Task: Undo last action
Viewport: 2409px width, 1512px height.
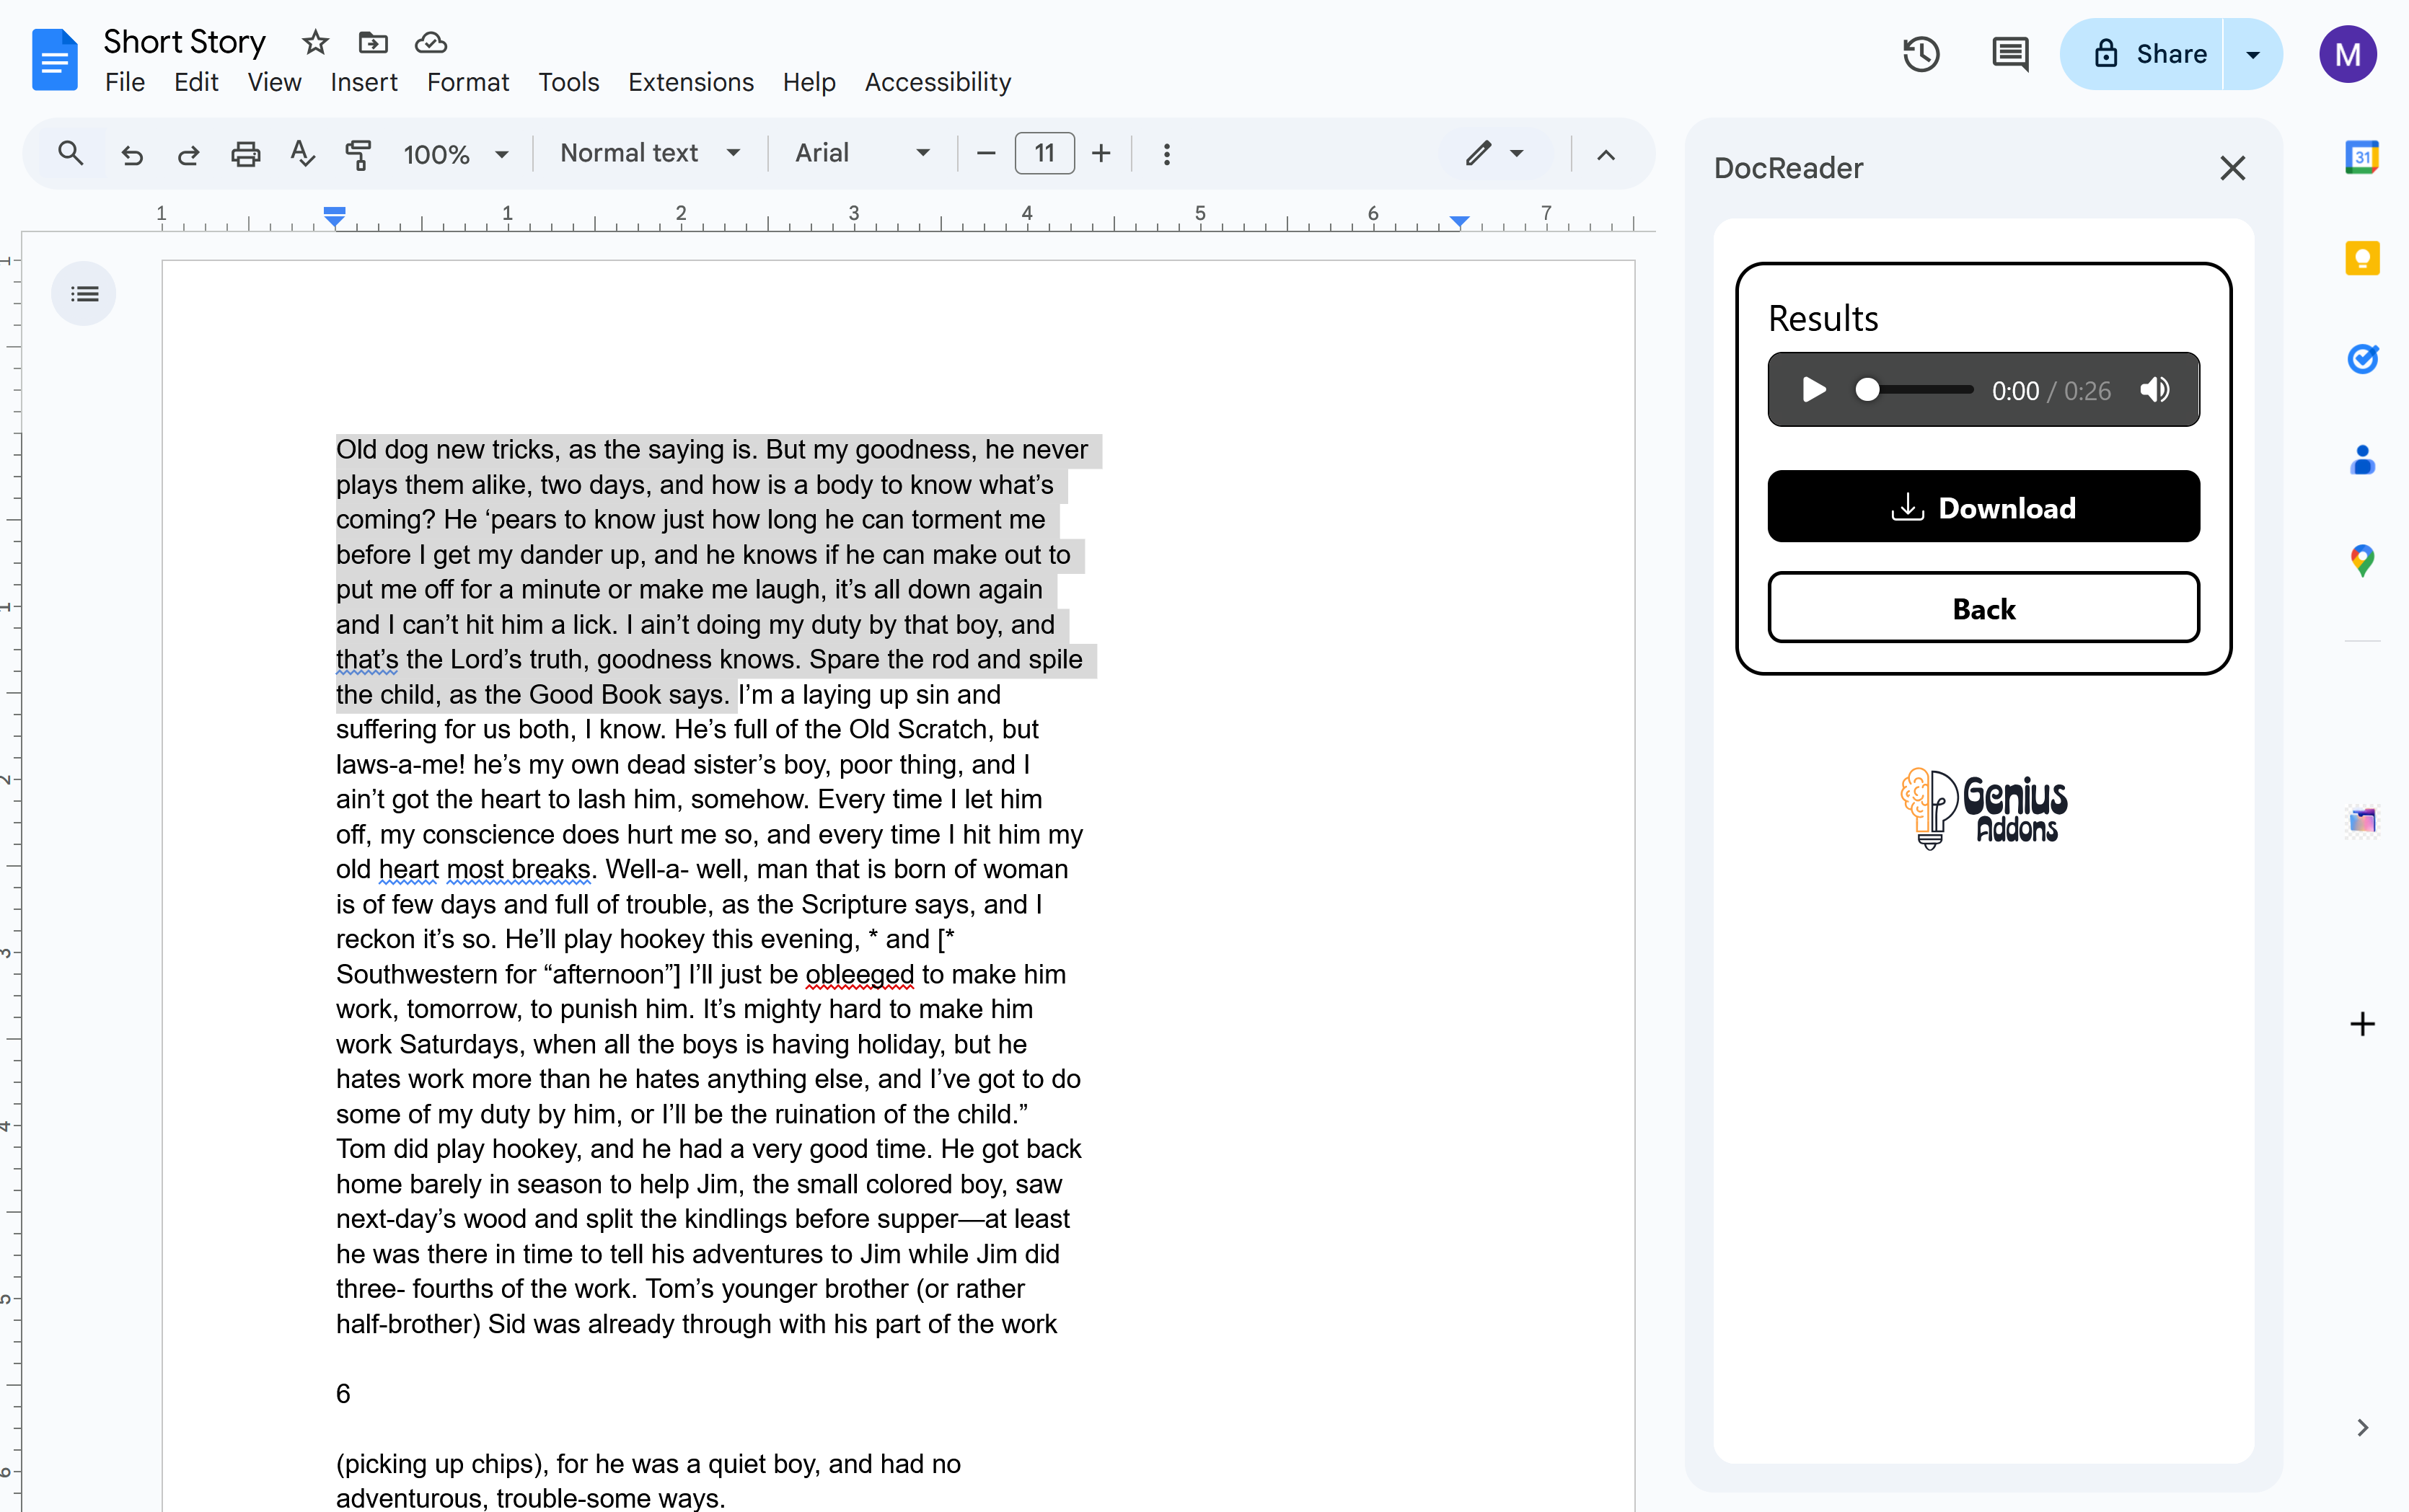Action: coord(132,154)
